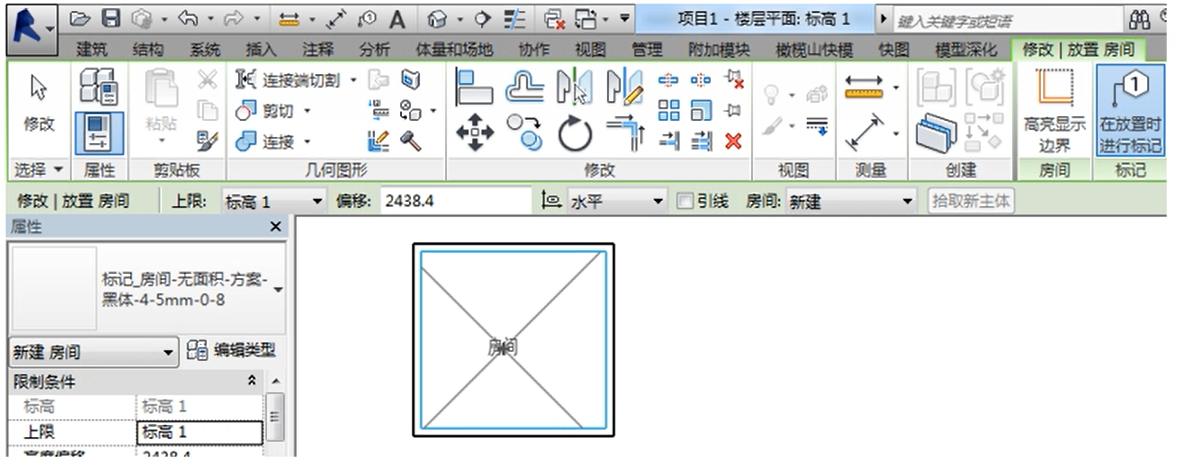Click the Scale tool icon
The width and height of the screenshot is (1178, 470).
tap(701, 110)
